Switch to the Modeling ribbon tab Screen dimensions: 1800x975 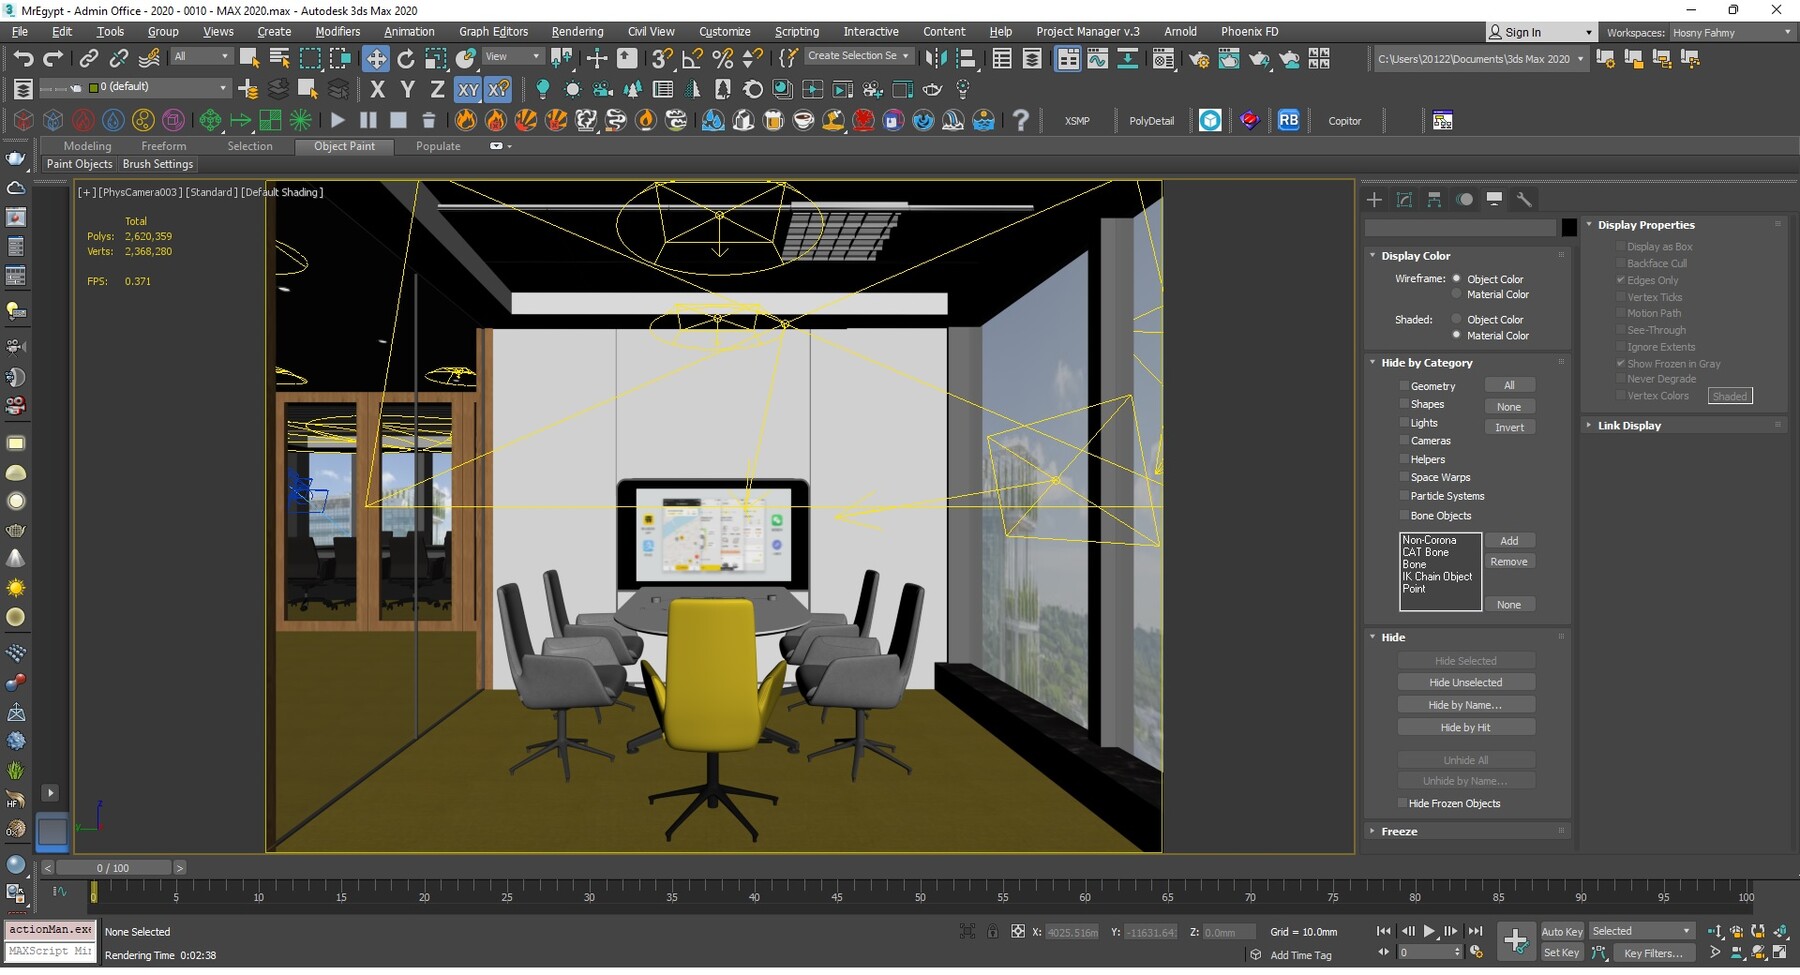point(87,146)
